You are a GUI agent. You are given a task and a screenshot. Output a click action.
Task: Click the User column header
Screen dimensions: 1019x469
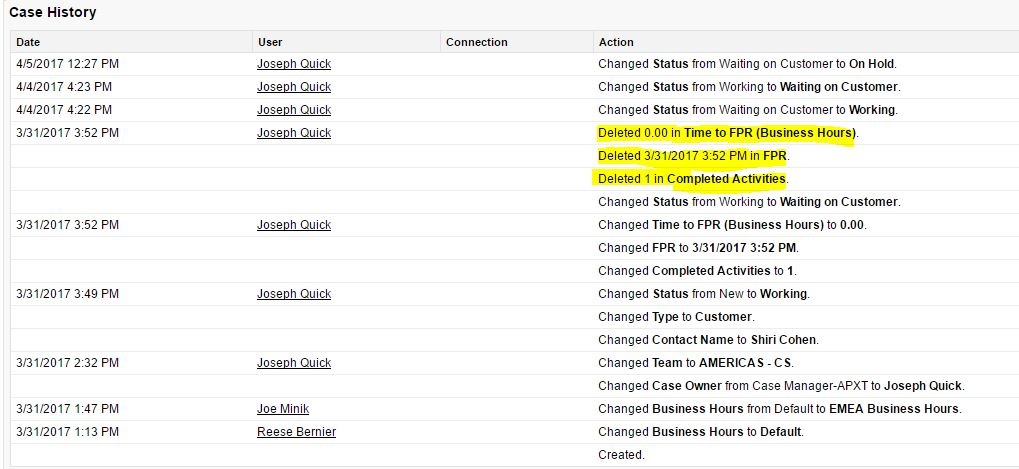270,42
